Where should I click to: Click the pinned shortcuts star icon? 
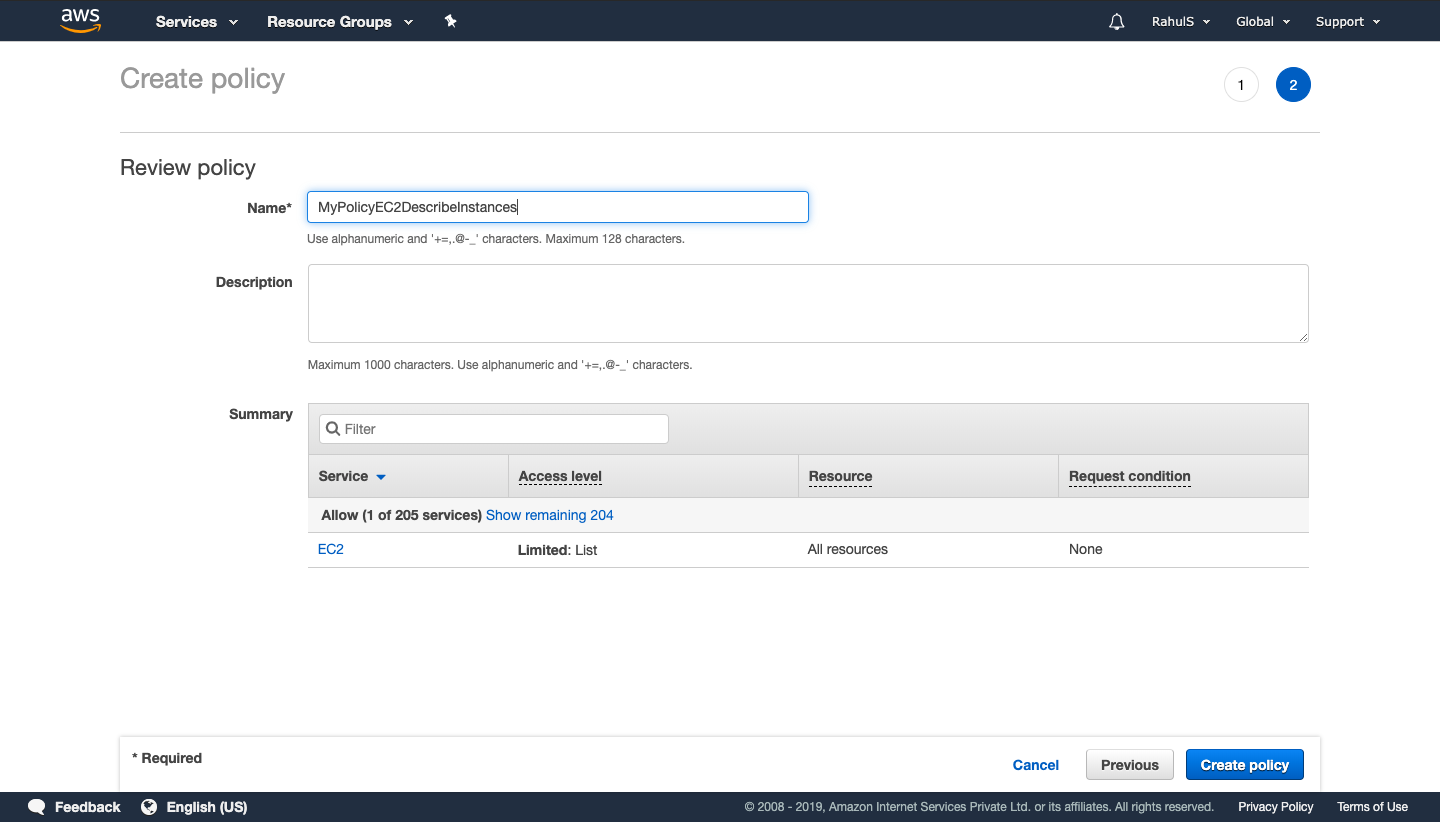coord(450,20)
